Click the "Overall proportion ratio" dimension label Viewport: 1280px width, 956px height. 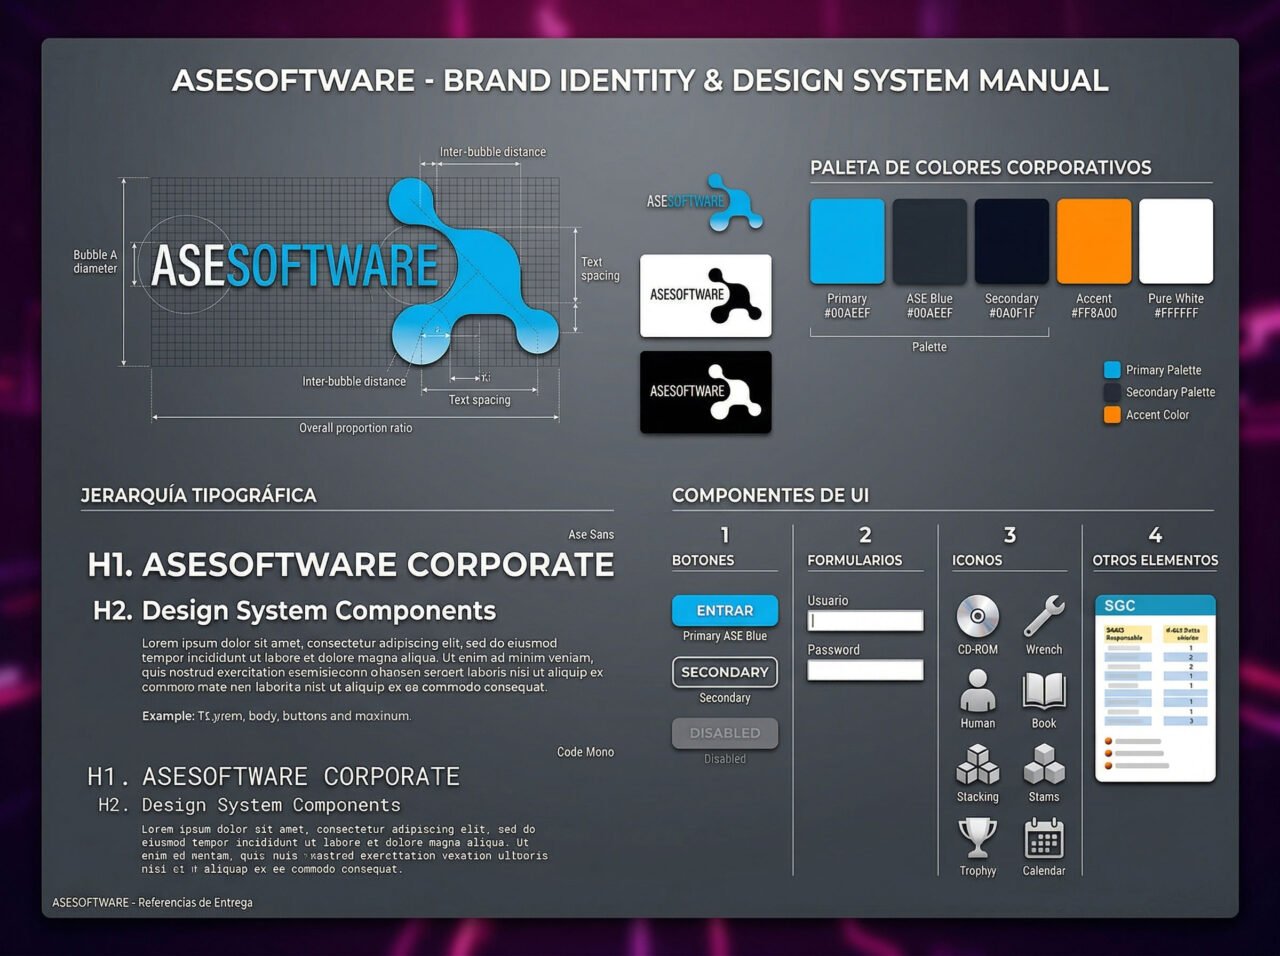coord(355,428)
